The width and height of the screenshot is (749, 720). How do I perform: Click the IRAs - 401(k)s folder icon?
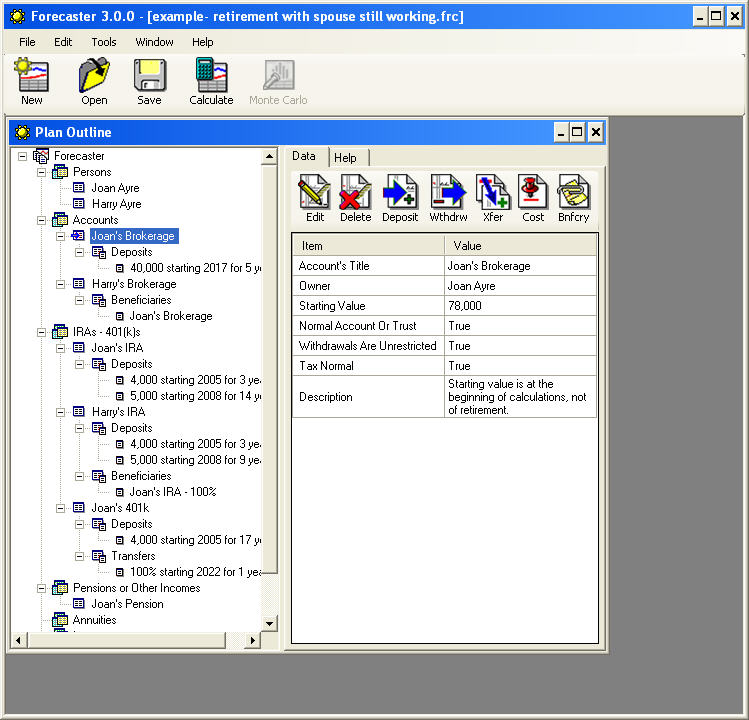[60, 332]
